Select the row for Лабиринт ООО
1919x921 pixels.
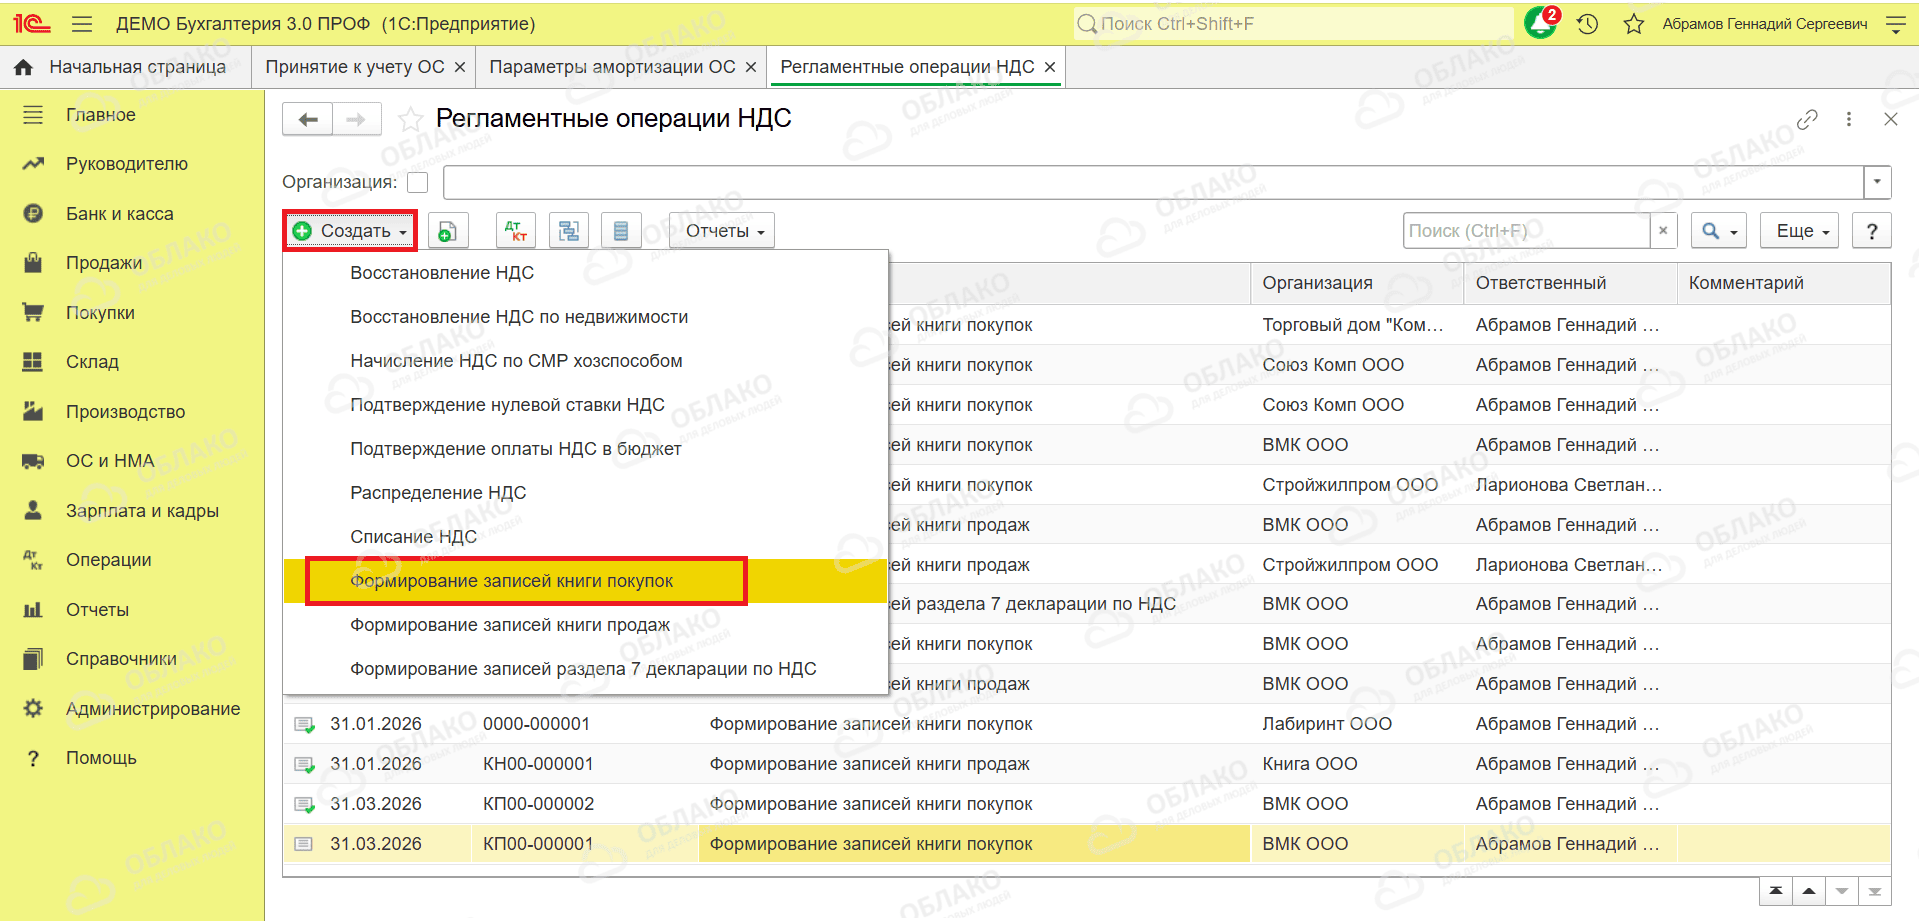point(1086,724)
